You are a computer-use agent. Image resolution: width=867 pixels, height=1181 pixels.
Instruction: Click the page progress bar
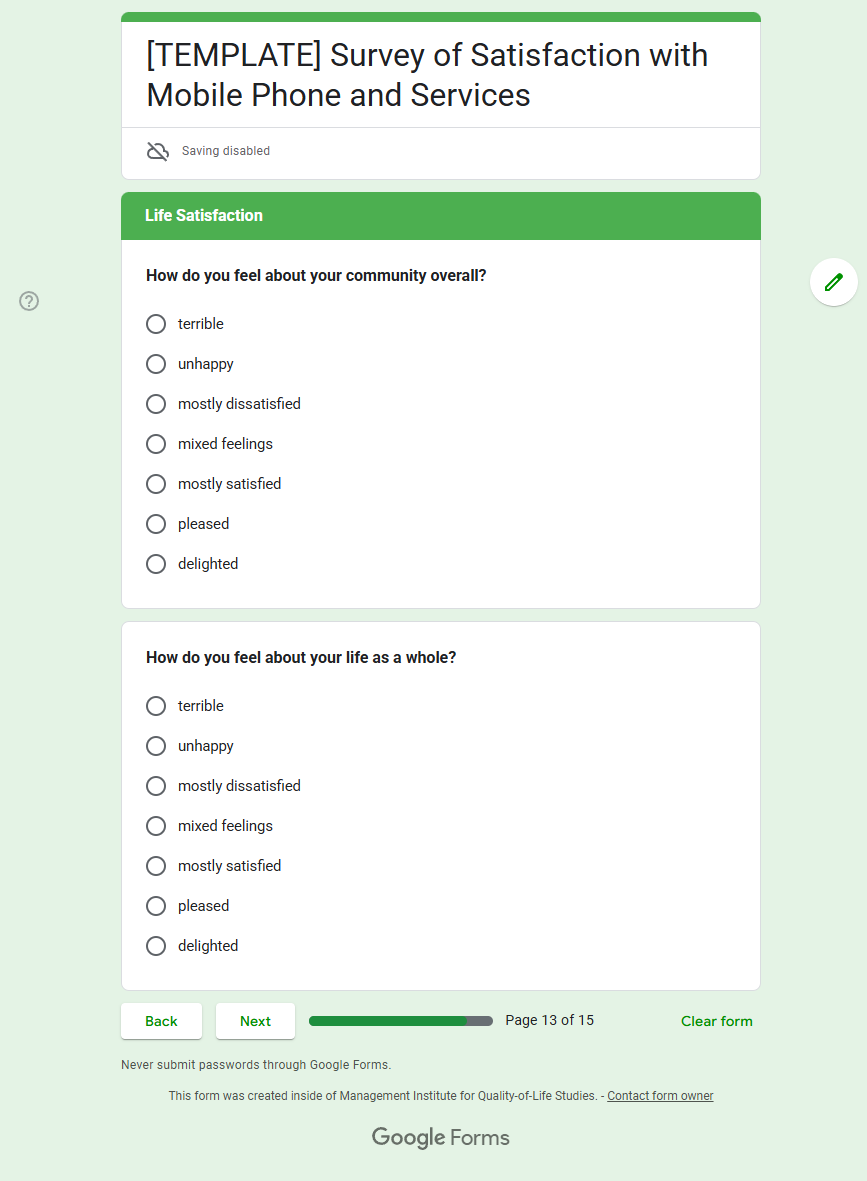pos(400,1021)
